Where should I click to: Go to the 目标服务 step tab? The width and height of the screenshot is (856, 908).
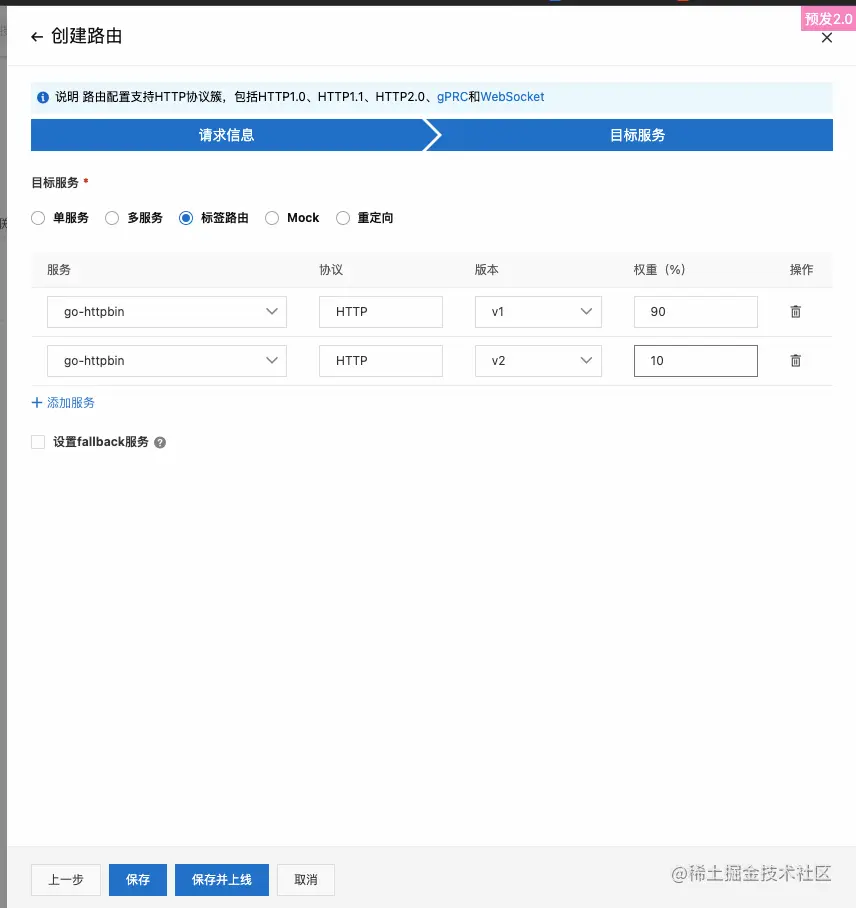coord(637,135)
